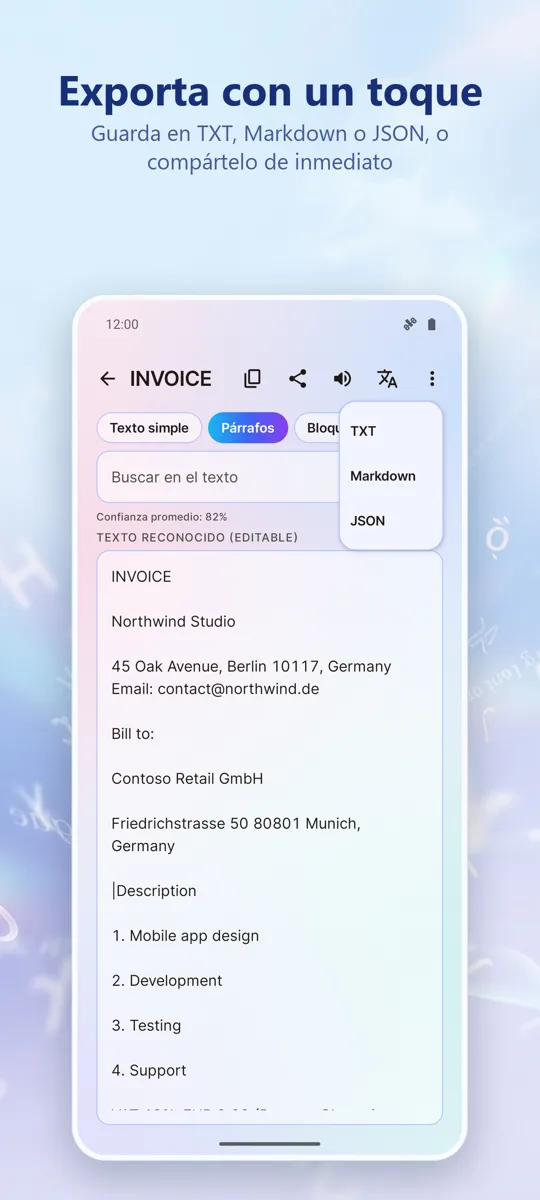Focus the Buscar en el texto field

pyautogui.click(x=219, y=477)
